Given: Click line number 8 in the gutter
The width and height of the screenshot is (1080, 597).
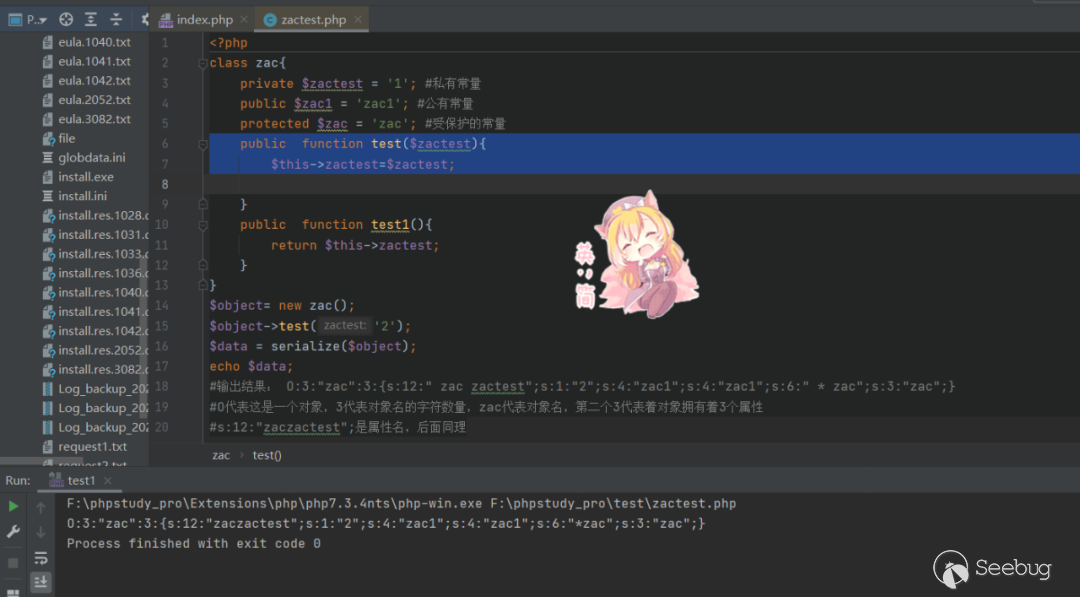Looking at the screenshot, I should pyautogui.click(x=165, y=185).
